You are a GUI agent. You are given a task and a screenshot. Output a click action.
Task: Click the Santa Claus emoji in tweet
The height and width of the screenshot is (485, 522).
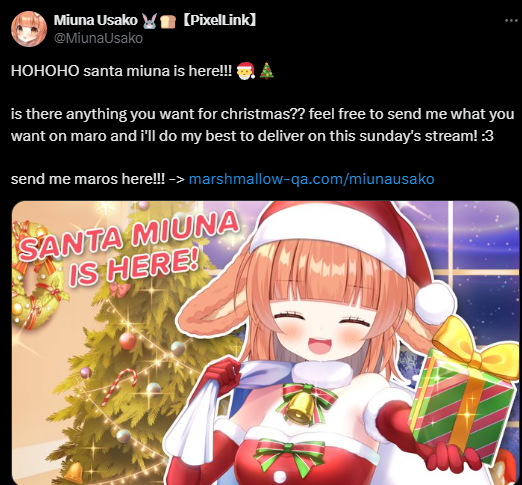click(x=246, y=71)
